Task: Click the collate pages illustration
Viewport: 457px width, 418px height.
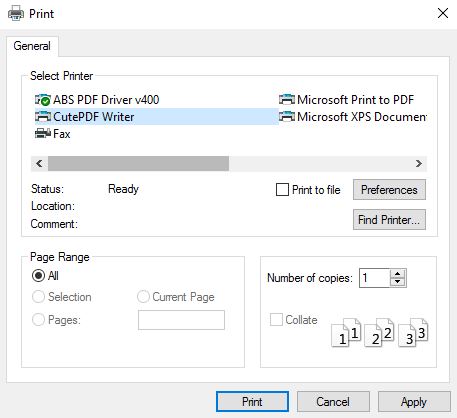Action: (380, 332)
